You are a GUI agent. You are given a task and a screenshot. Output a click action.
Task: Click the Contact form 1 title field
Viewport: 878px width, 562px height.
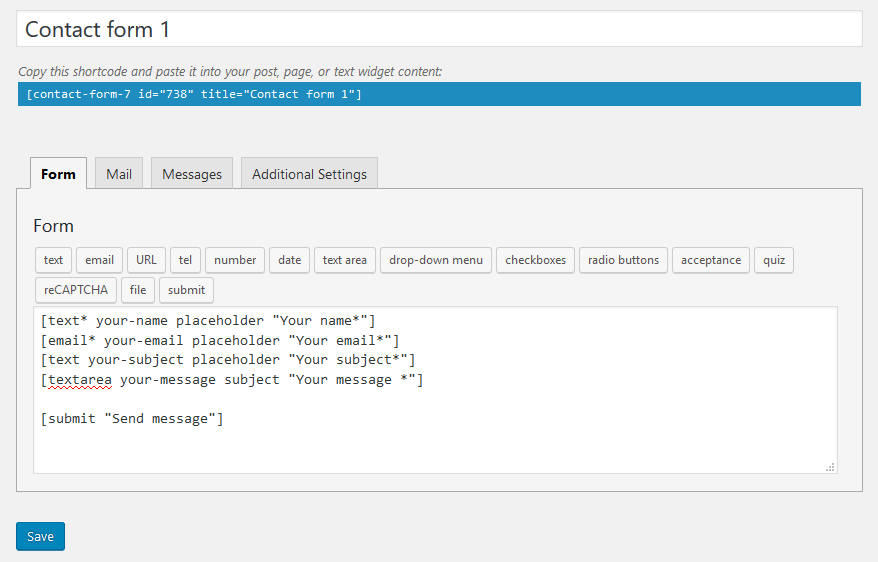439,29
